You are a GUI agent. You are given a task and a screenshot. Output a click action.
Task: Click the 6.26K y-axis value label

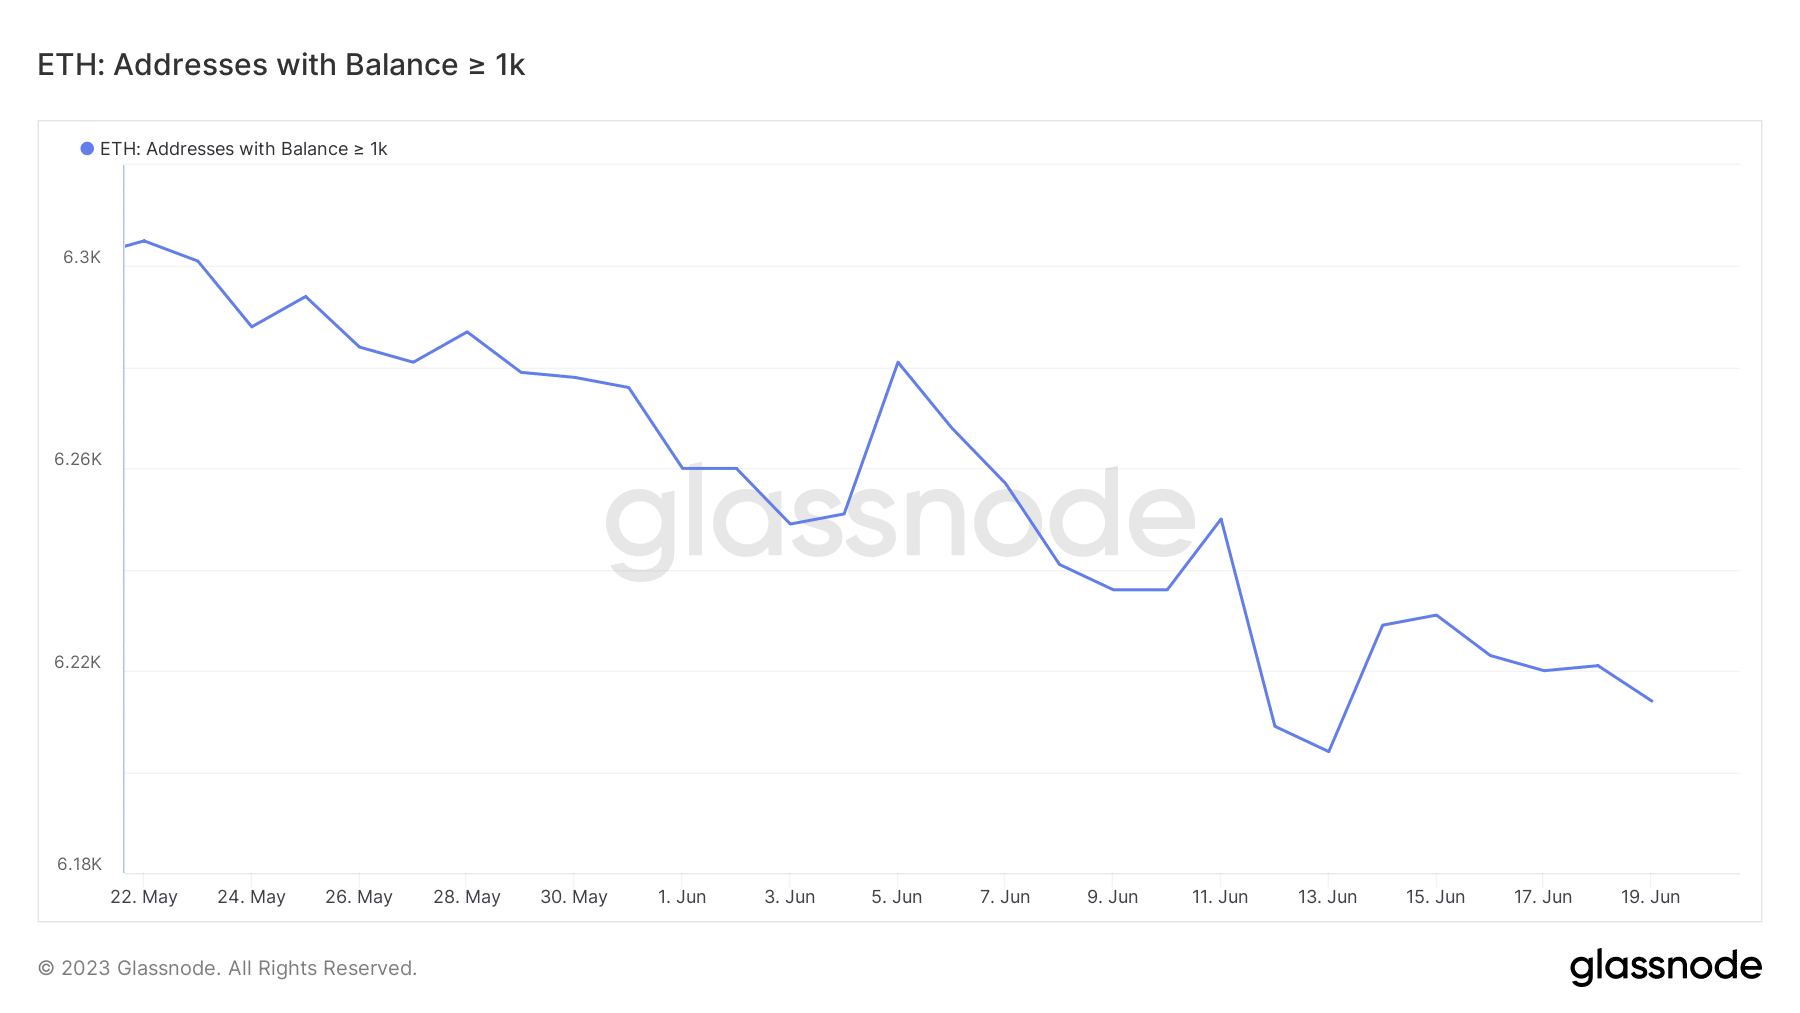click(x=78, y=460)
